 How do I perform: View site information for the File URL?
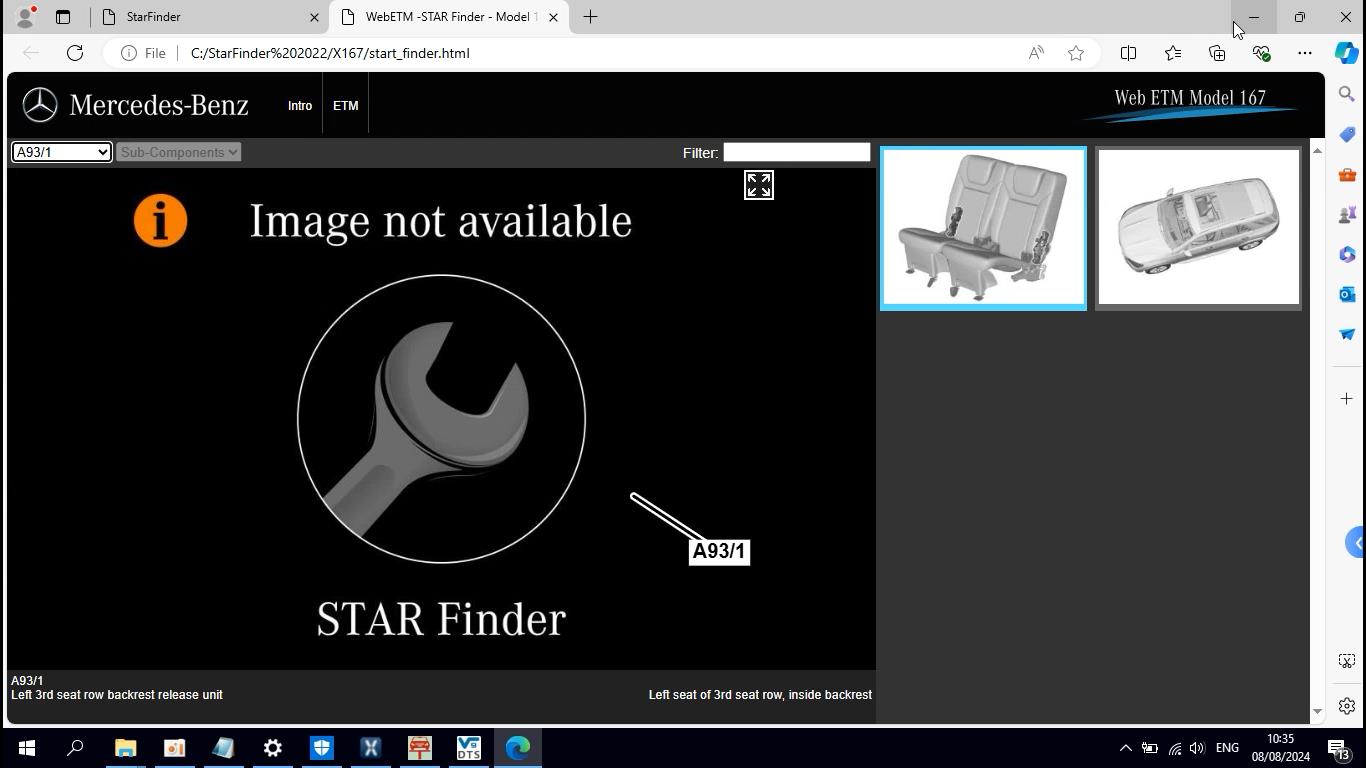[143, 53]
